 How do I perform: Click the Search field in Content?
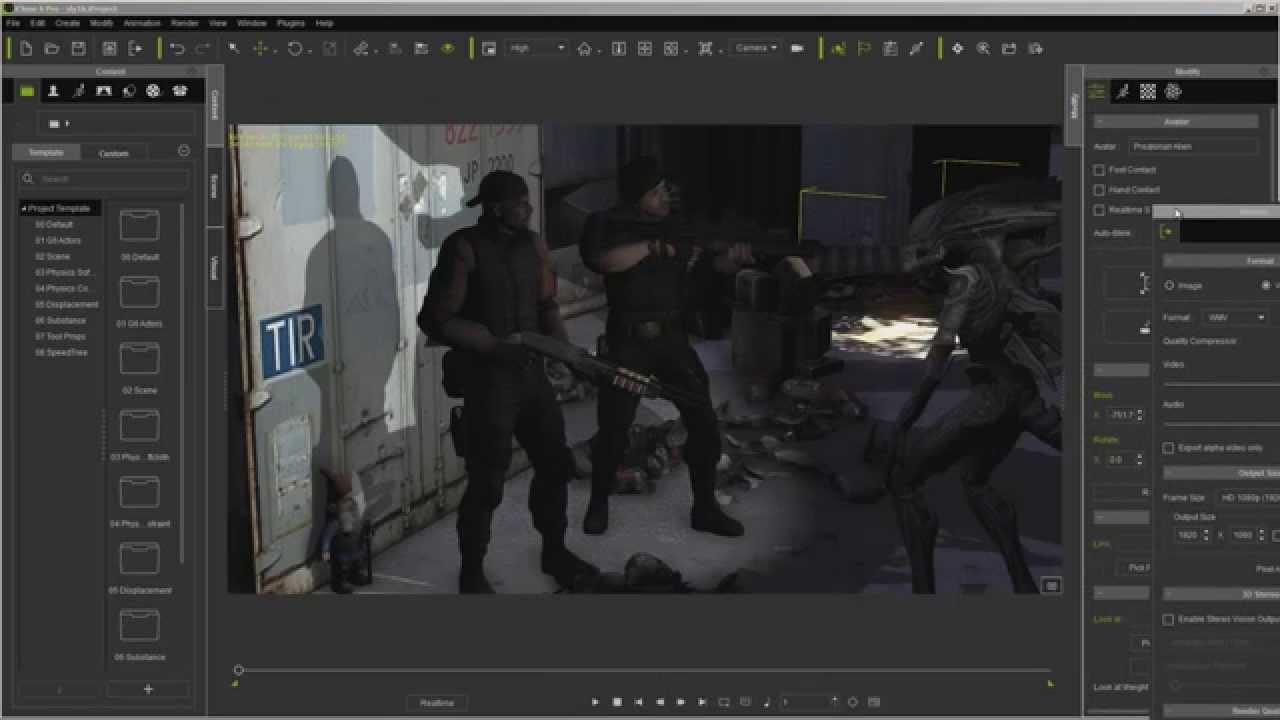[x=103, y=179]
